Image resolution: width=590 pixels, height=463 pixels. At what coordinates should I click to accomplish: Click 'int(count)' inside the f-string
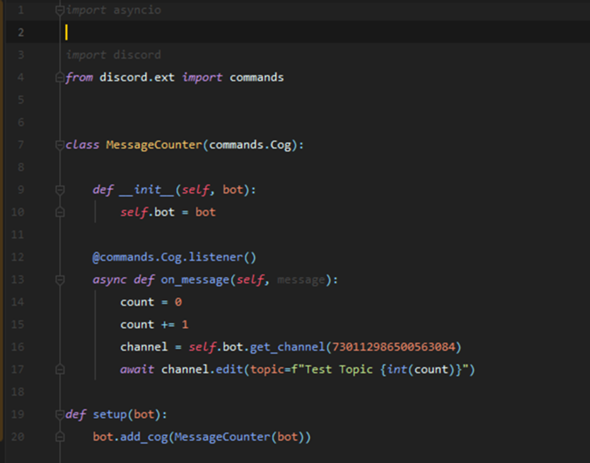tap(421, 369)
